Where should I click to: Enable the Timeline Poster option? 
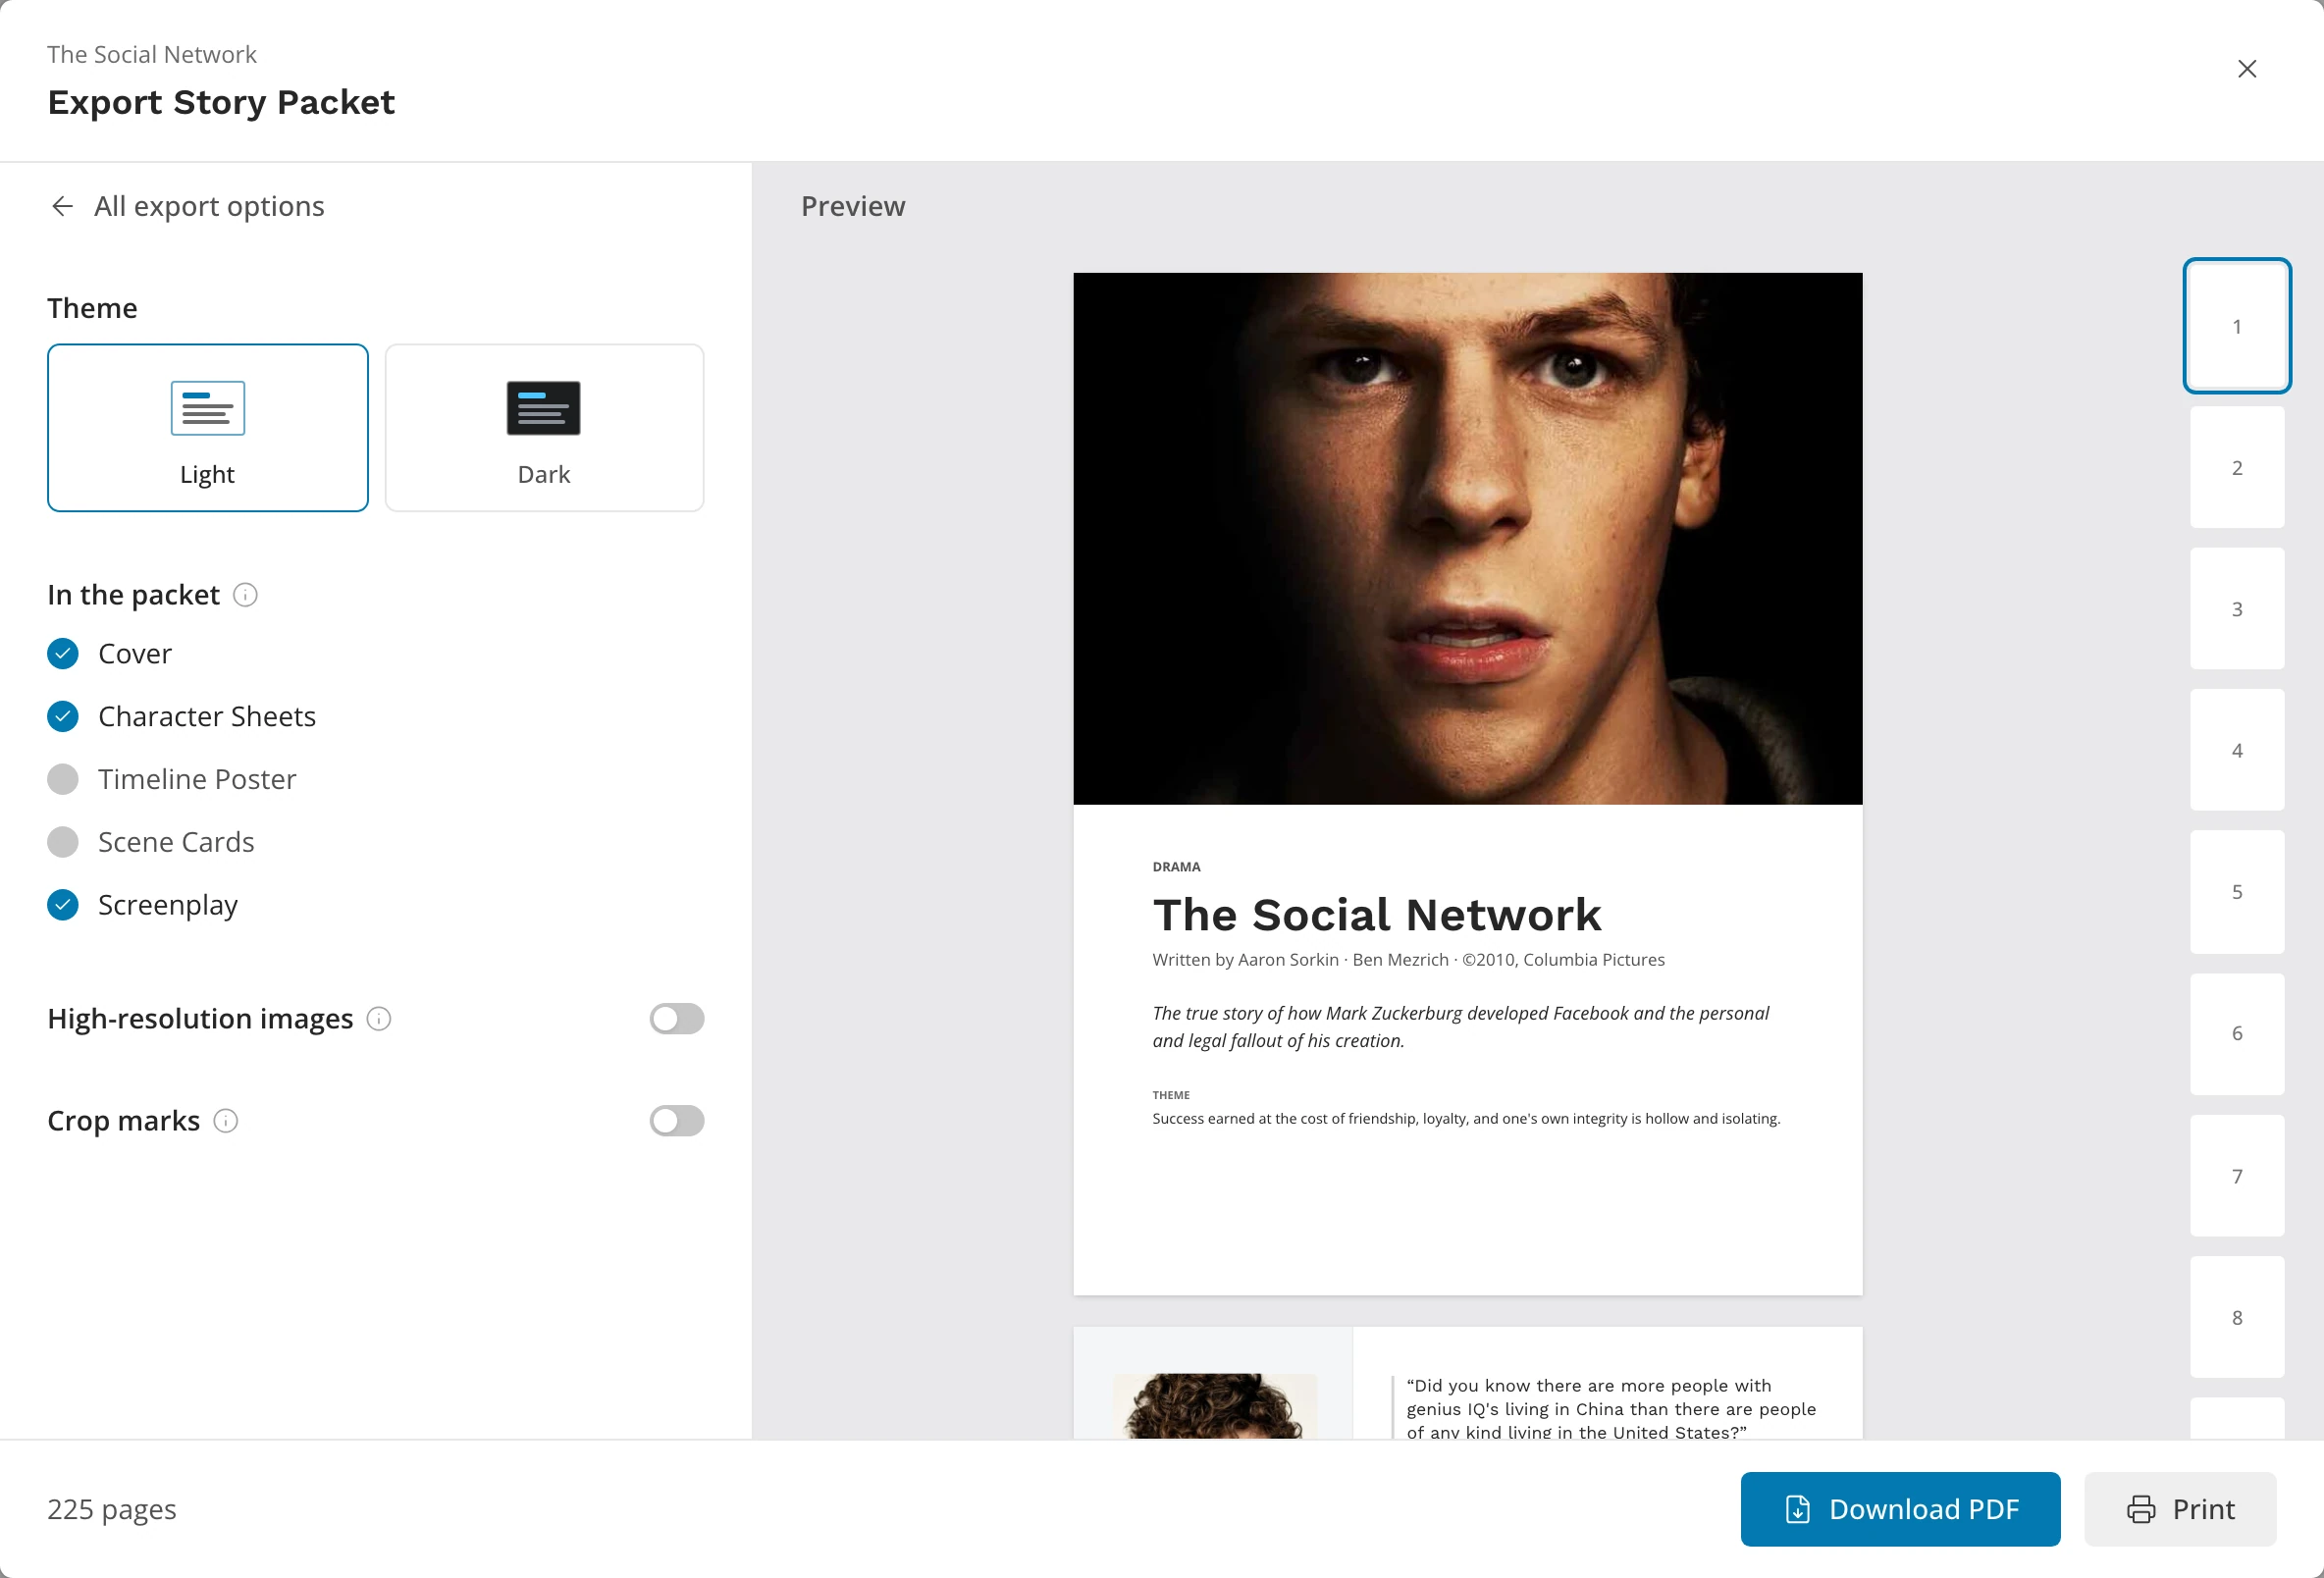pyautogui.click(x=63, y=780)
